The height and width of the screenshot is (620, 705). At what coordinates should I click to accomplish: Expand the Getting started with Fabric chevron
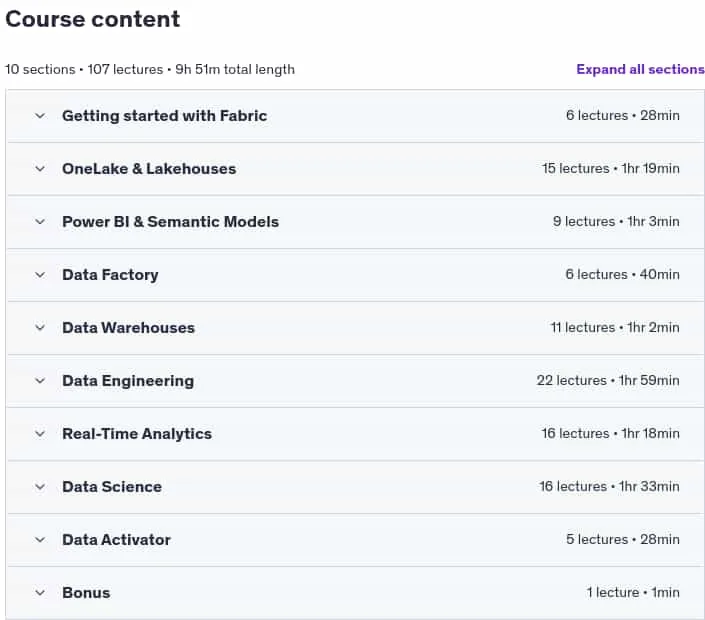(x=40, y=116)
